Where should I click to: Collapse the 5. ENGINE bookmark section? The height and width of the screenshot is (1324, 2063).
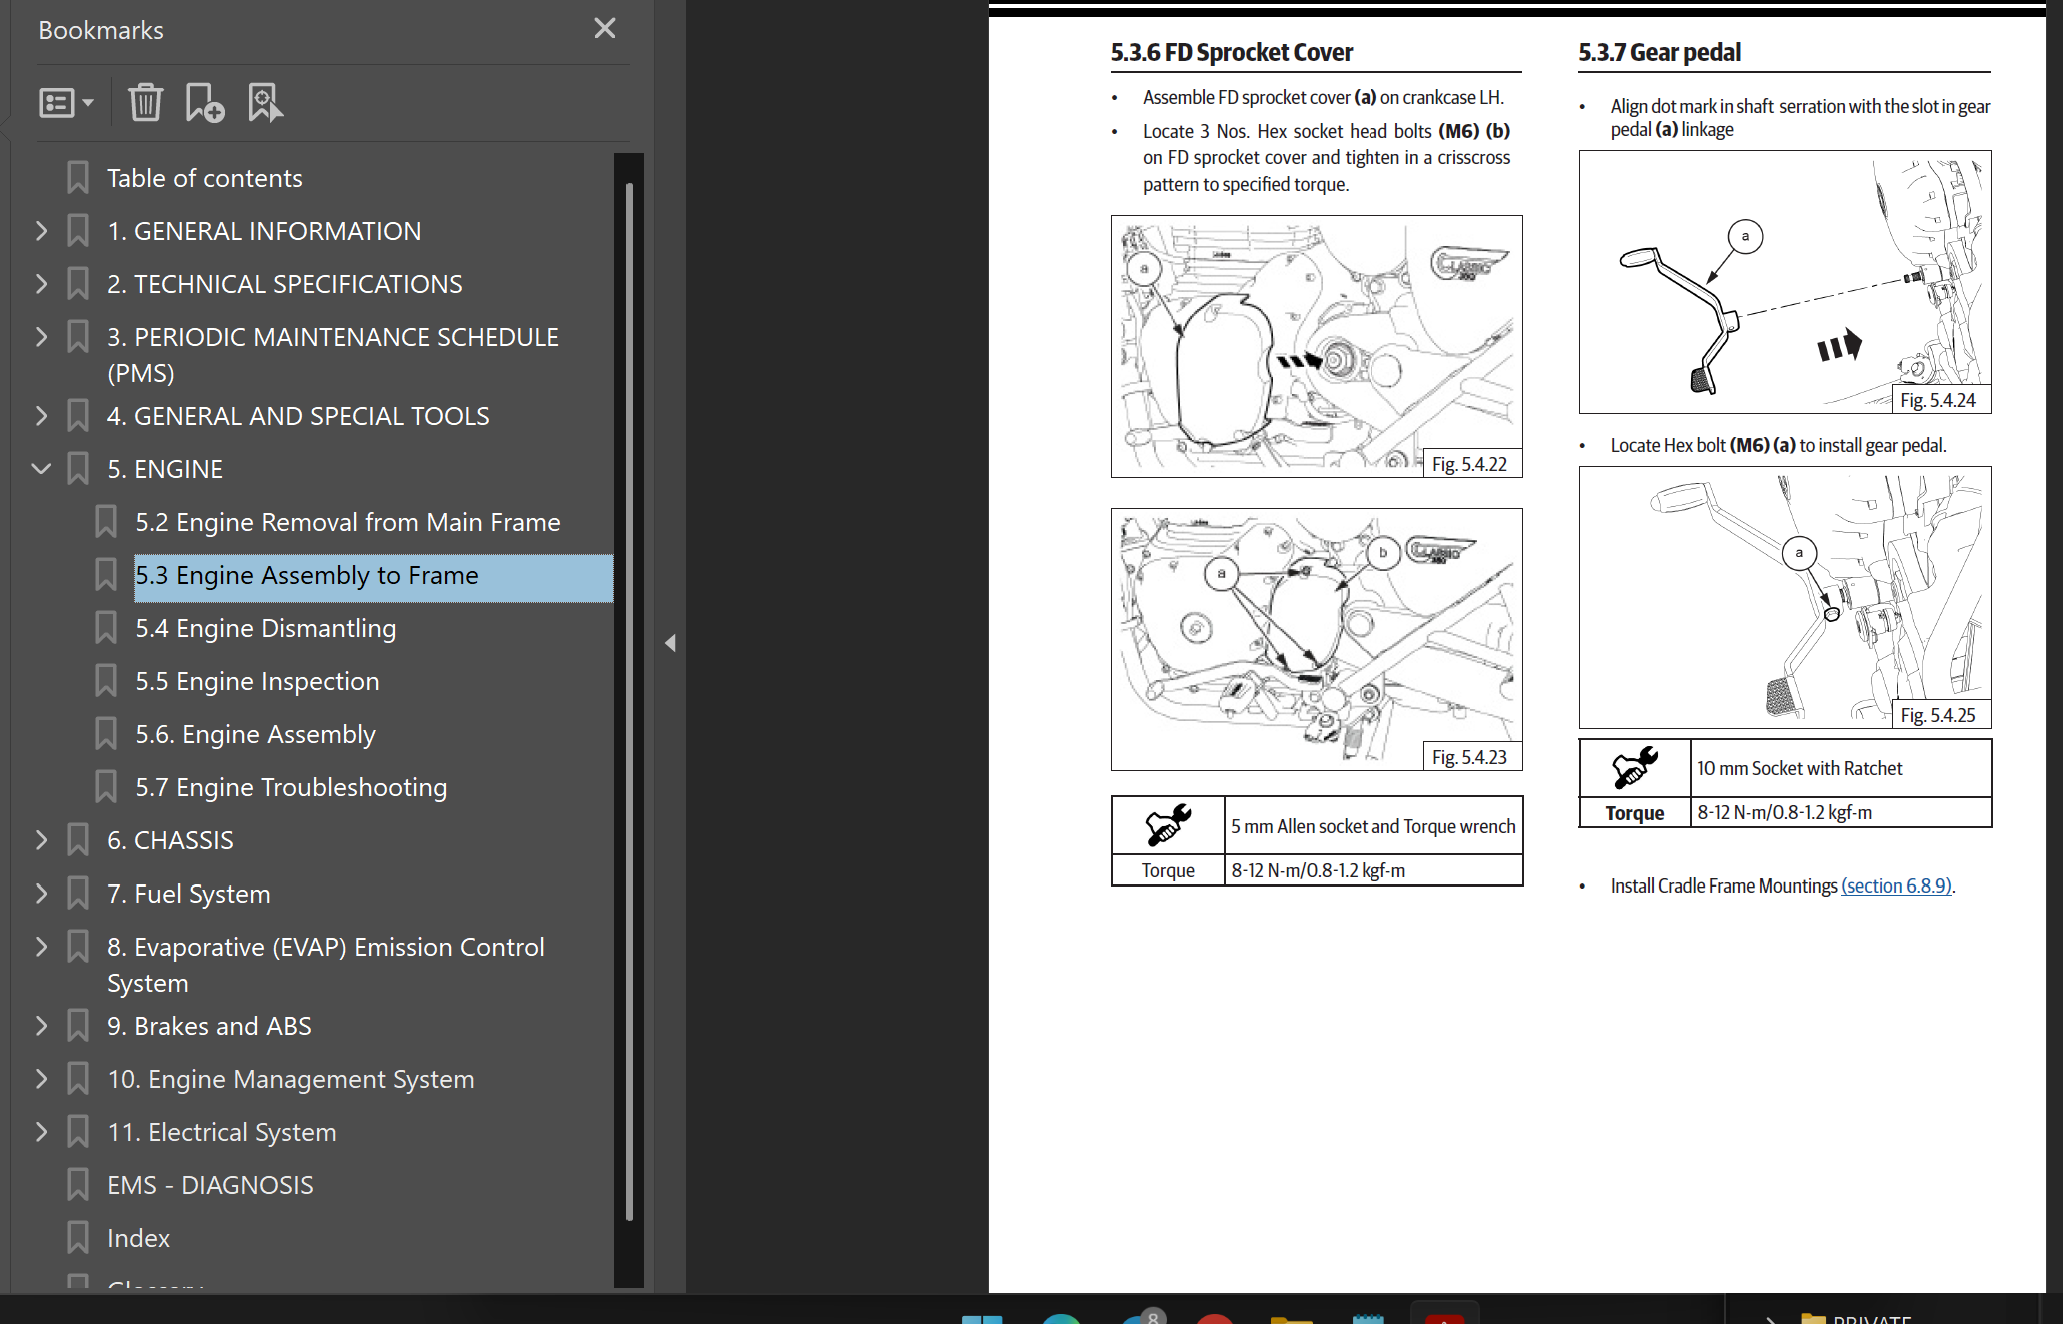pos(41,468)
